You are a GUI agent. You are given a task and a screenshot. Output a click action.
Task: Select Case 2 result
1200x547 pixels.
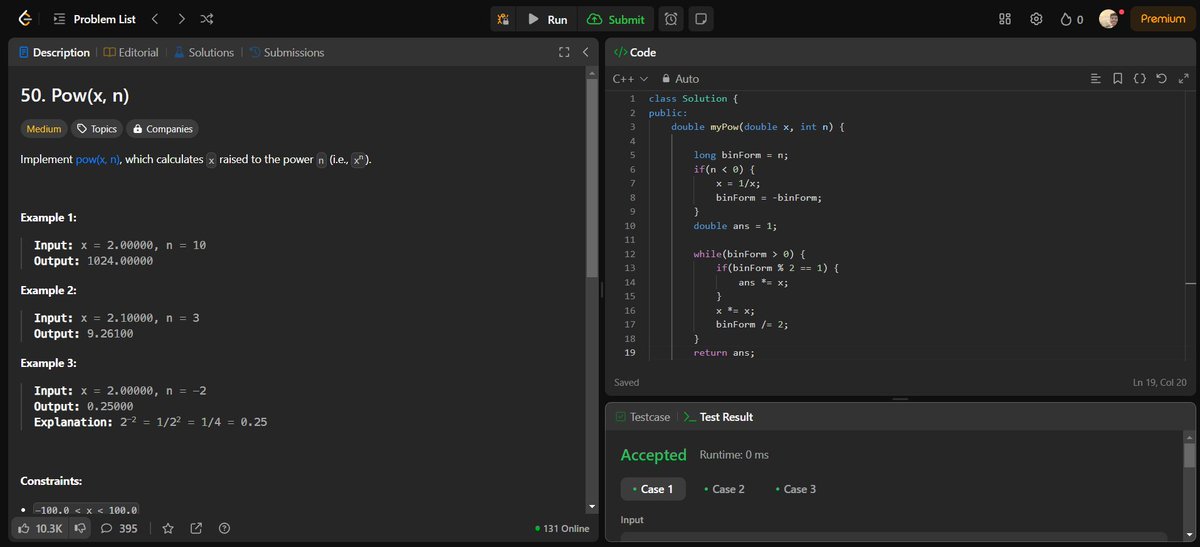(x=724, y=489)
